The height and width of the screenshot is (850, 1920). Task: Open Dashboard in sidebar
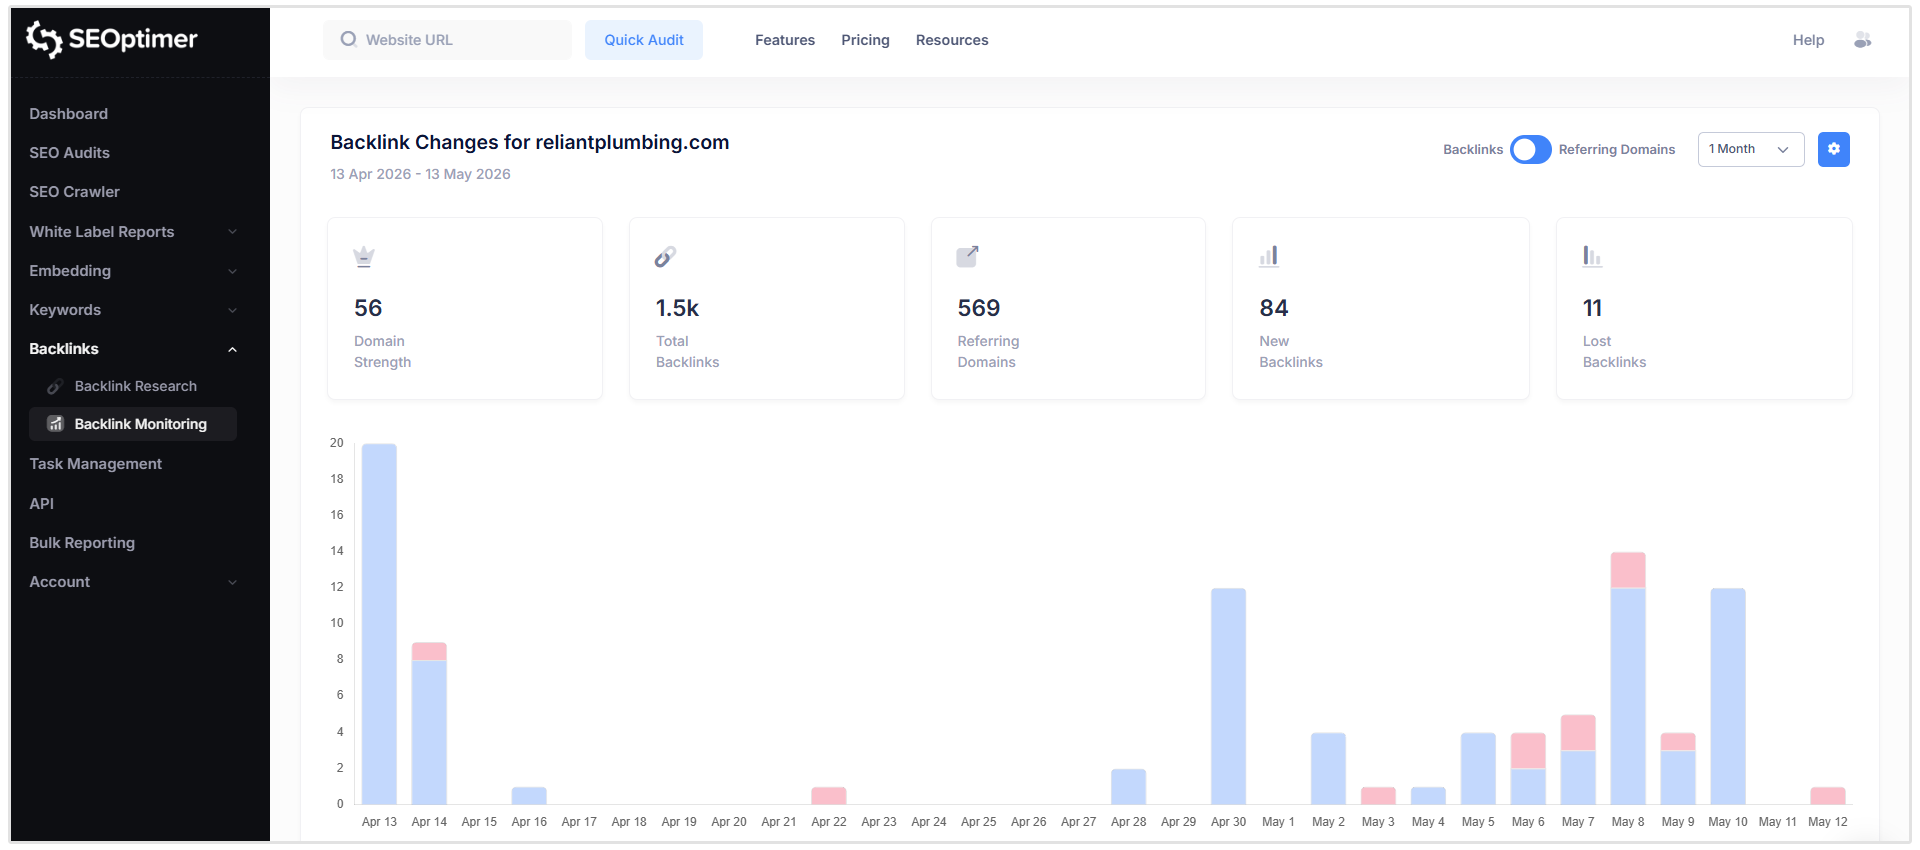coord(68,114)
